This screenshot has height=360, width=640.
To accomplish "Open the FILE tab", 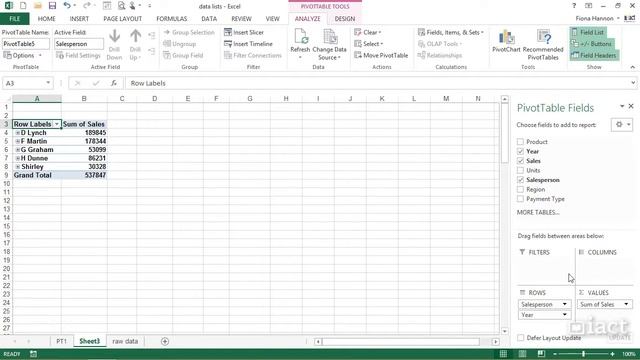I will pos(15,19).
